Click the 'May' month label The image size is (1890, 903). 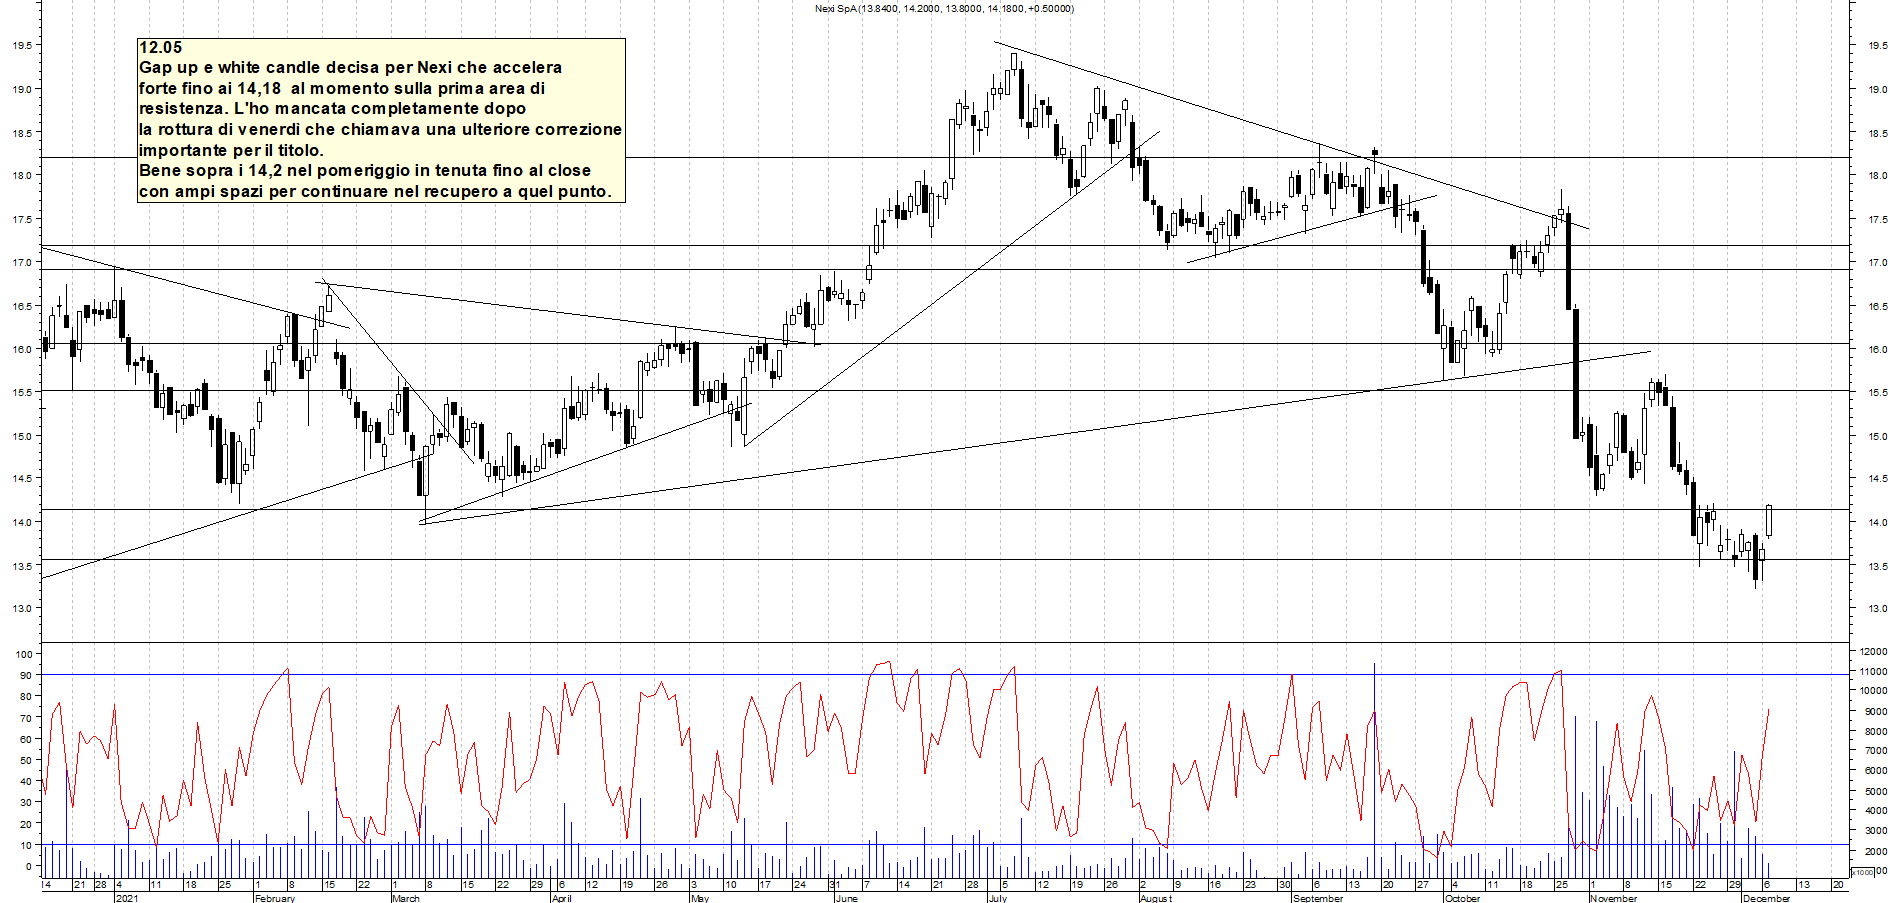tap(700, 898)
